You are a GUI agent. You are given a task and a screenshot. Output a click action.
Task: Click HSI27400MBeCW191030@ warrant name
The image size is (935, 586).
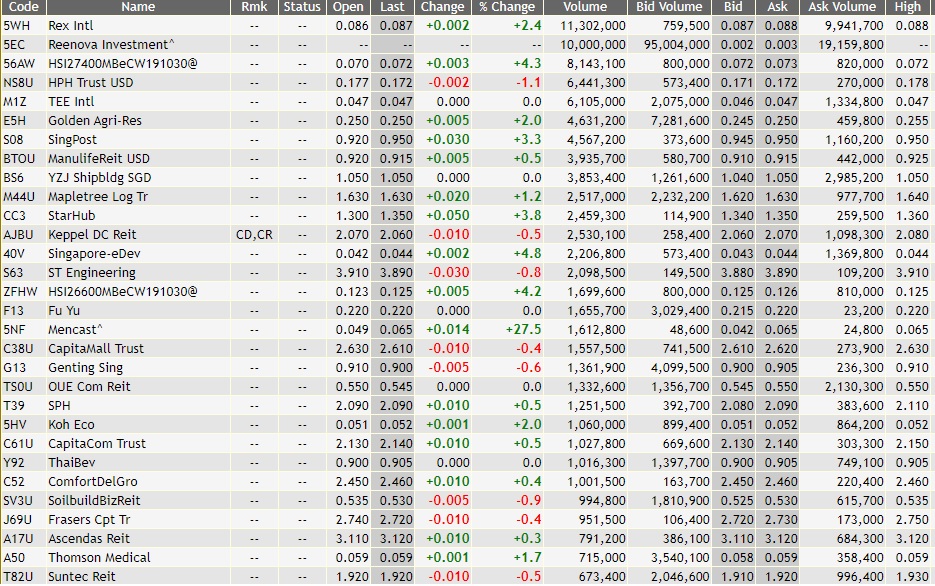(123, 64)
